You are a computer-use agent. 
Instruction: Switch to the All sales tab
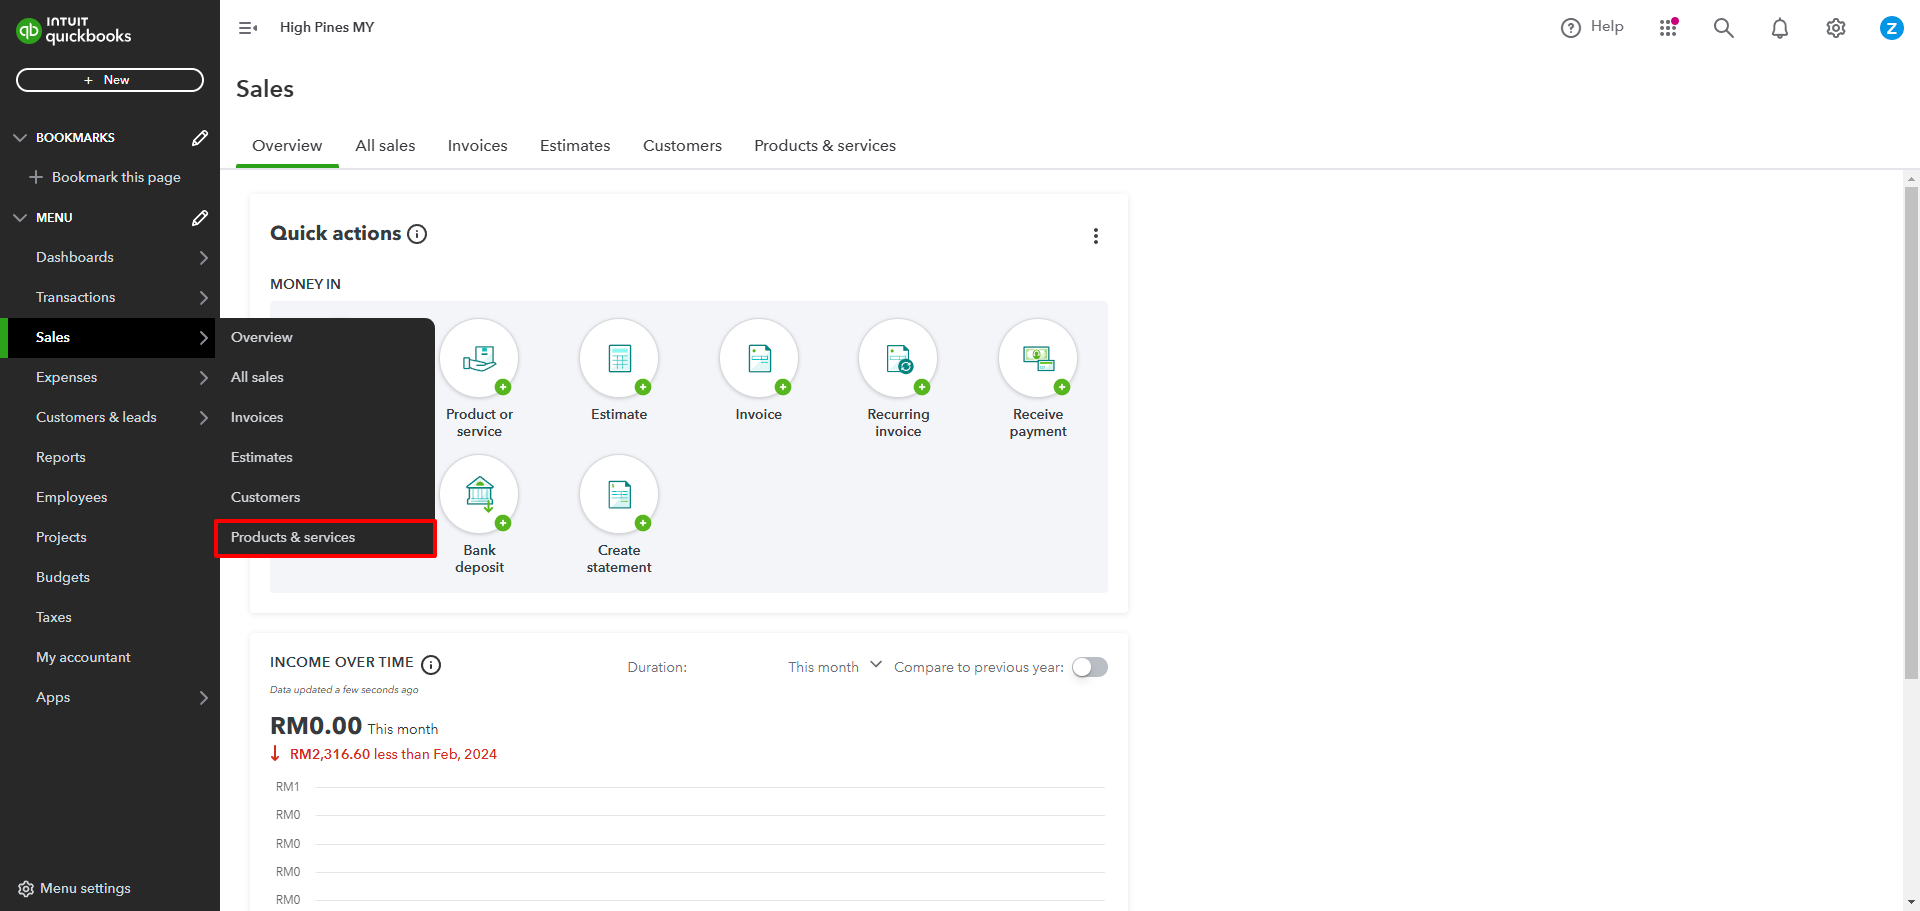(385, 146)
